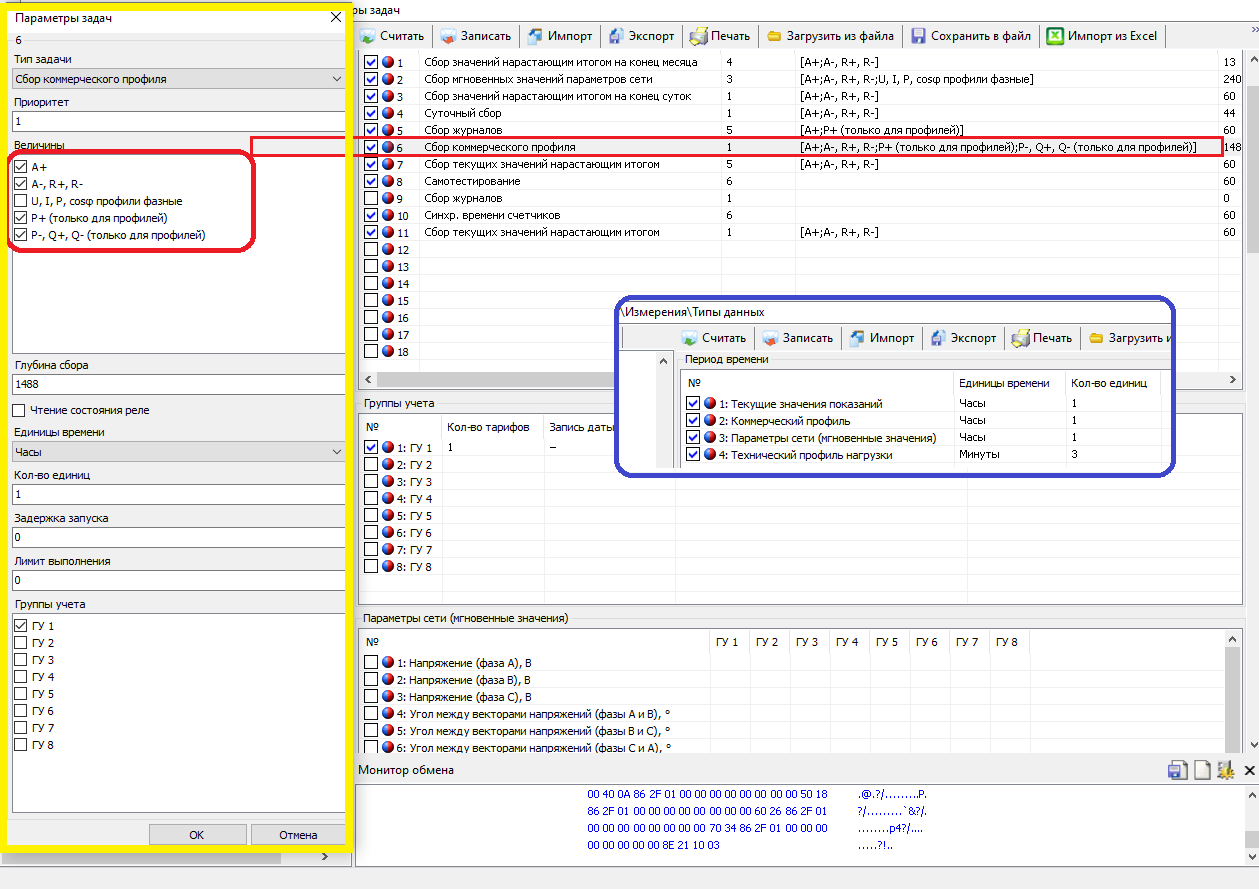Screen dimensions: 1259x889
Task: Save exchange monitor log via floppy icon
Action: click(1177, 770)
